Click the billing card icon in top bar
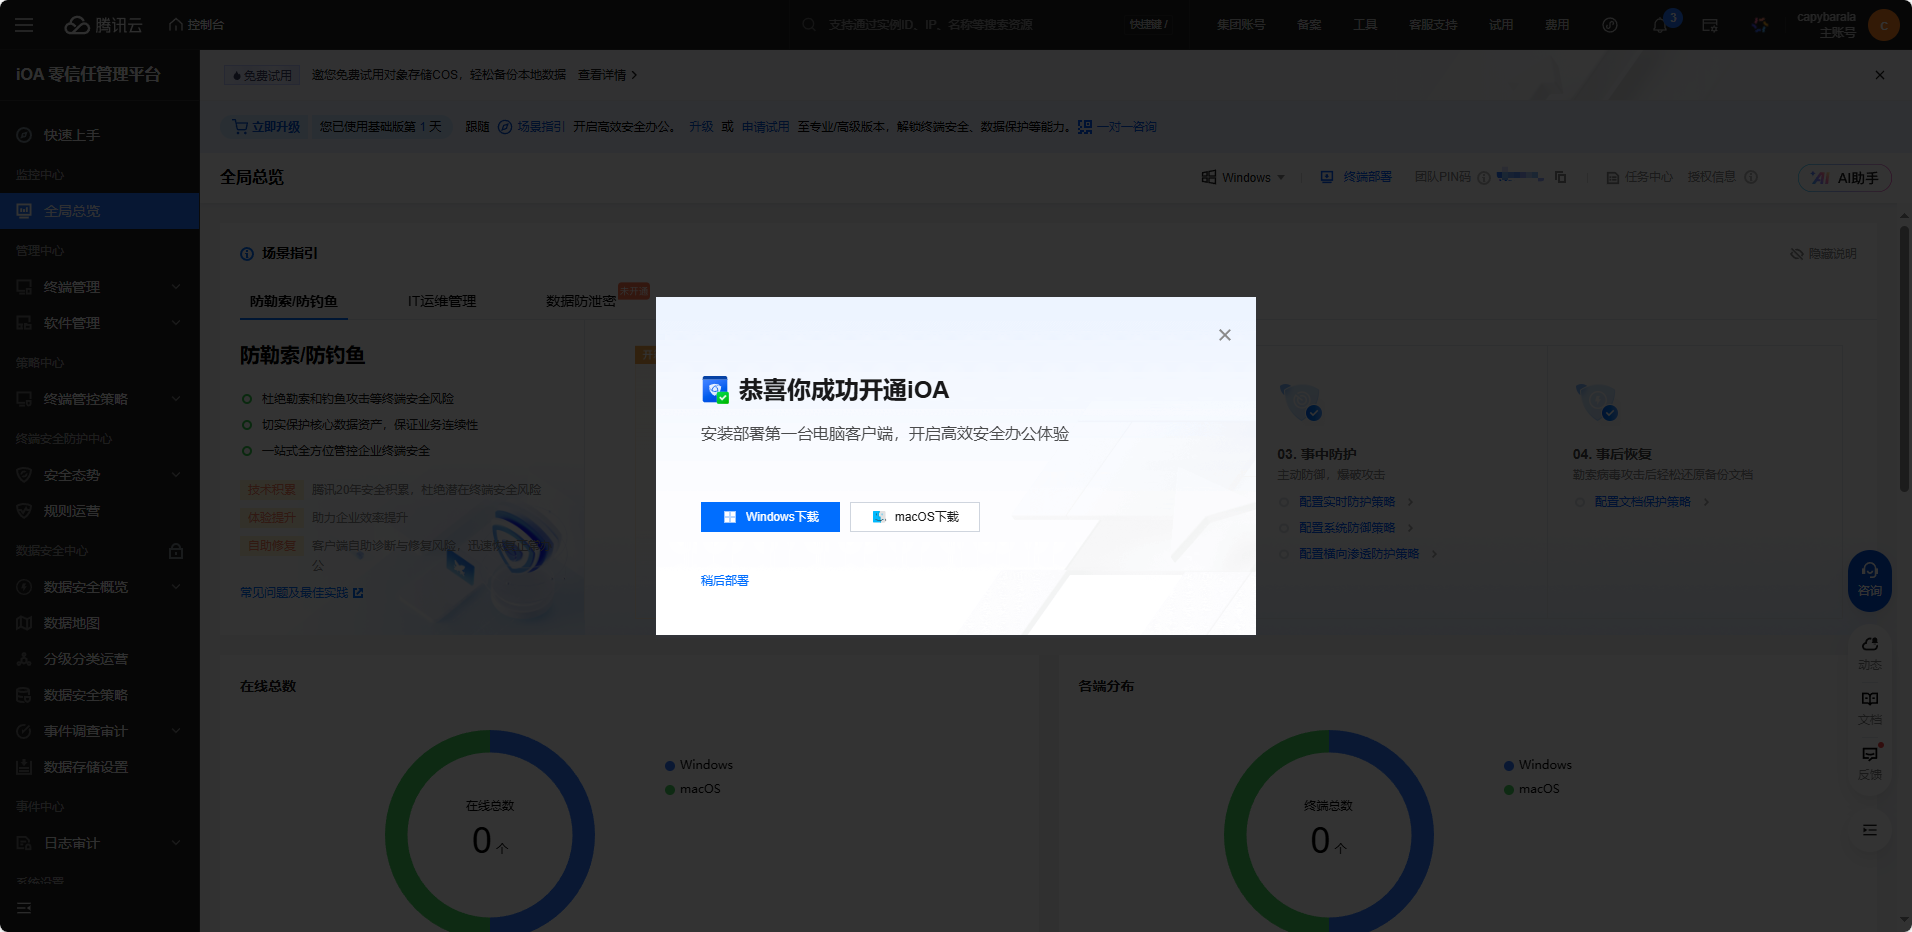Image resolution: width=1912 pixels, height=932 pixels. 1710,25
